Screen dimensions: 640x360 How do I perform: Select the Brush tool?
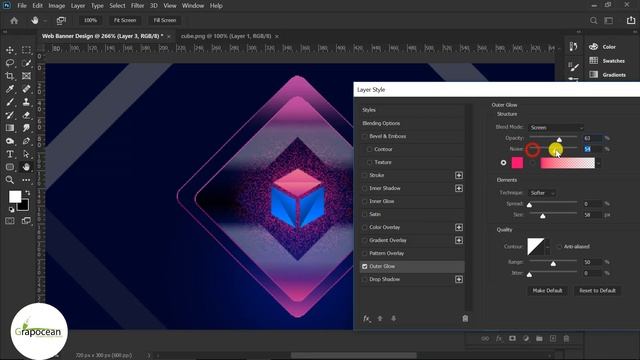click(x=10, y=102)
